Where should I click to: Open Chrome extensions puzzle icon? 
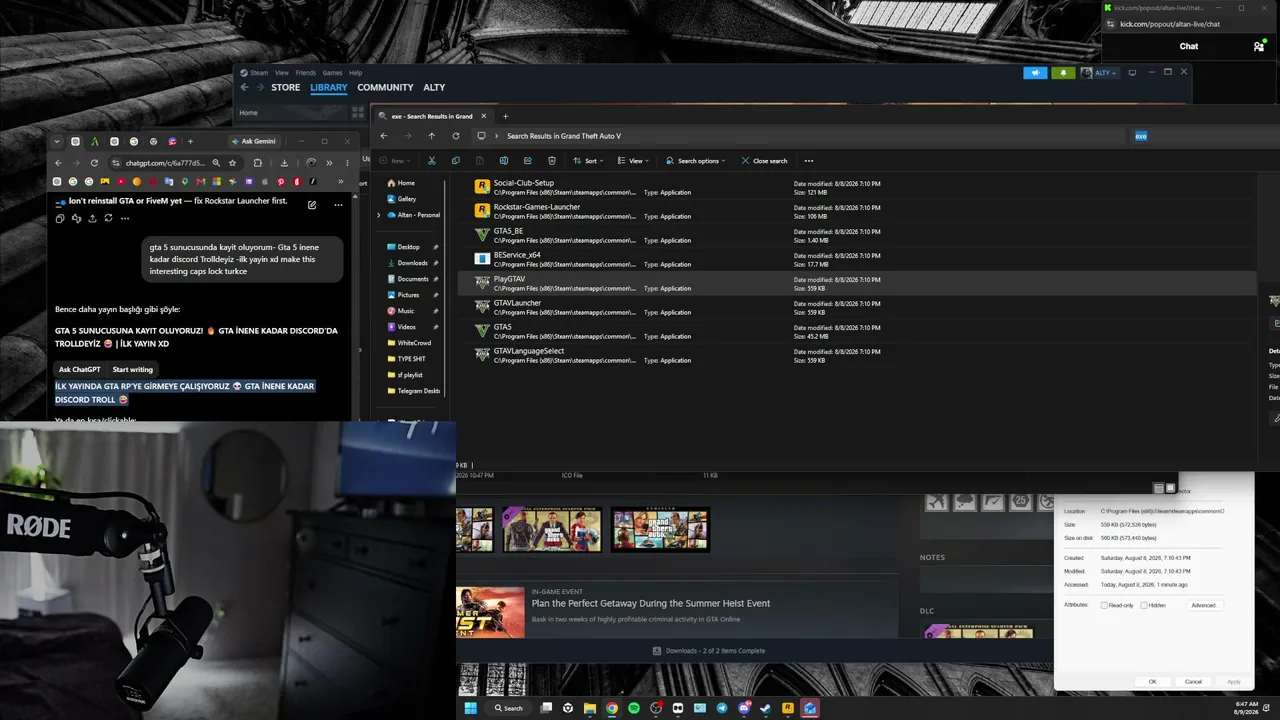coord(258,163)
